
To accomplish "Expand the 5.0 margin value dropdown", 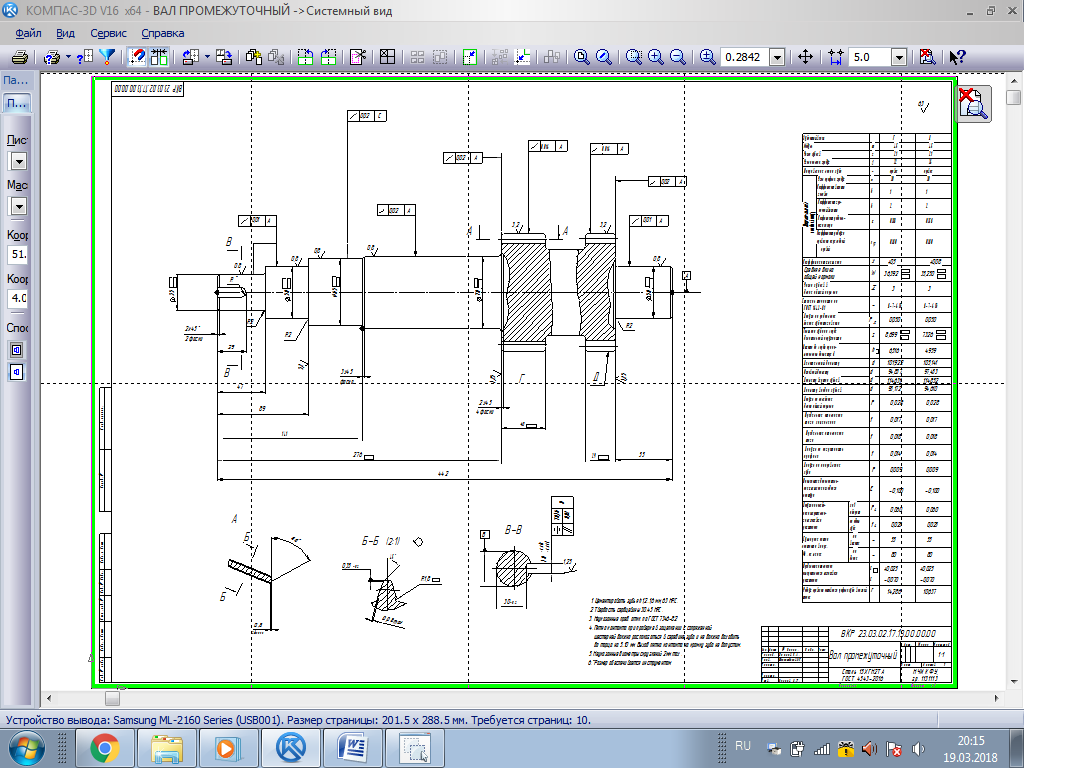I will point(898,57).
